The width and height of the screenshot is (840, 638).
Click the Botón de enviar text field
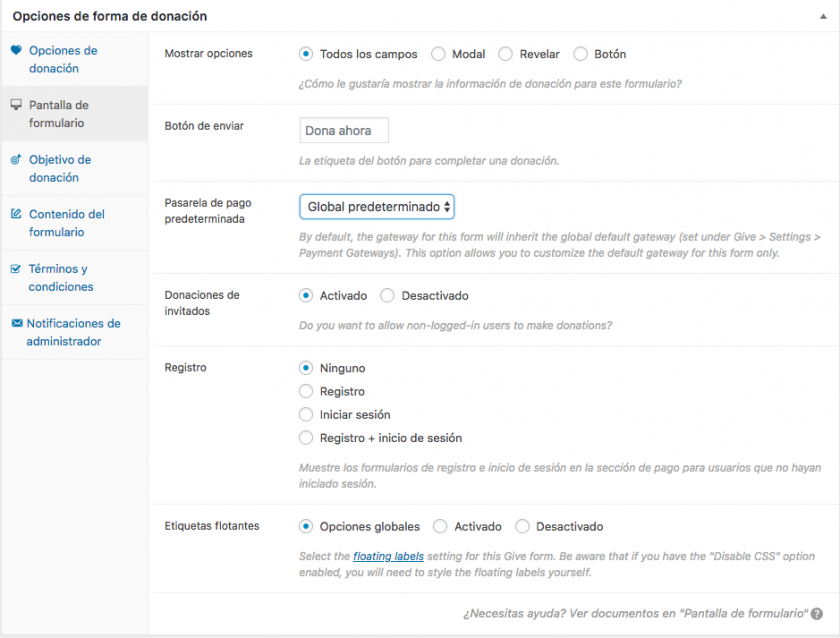click(344, 131)
